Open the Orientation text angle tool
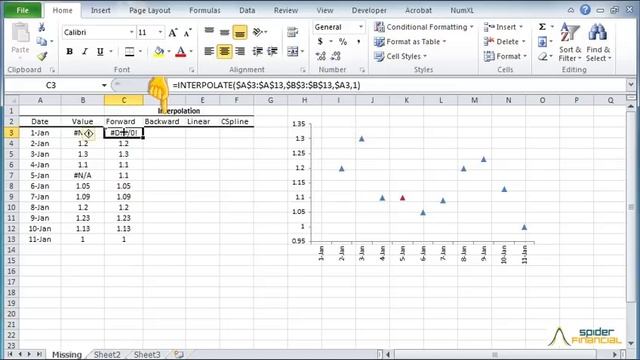This screenshot has width=640, height=360. [x=258, y=32]
